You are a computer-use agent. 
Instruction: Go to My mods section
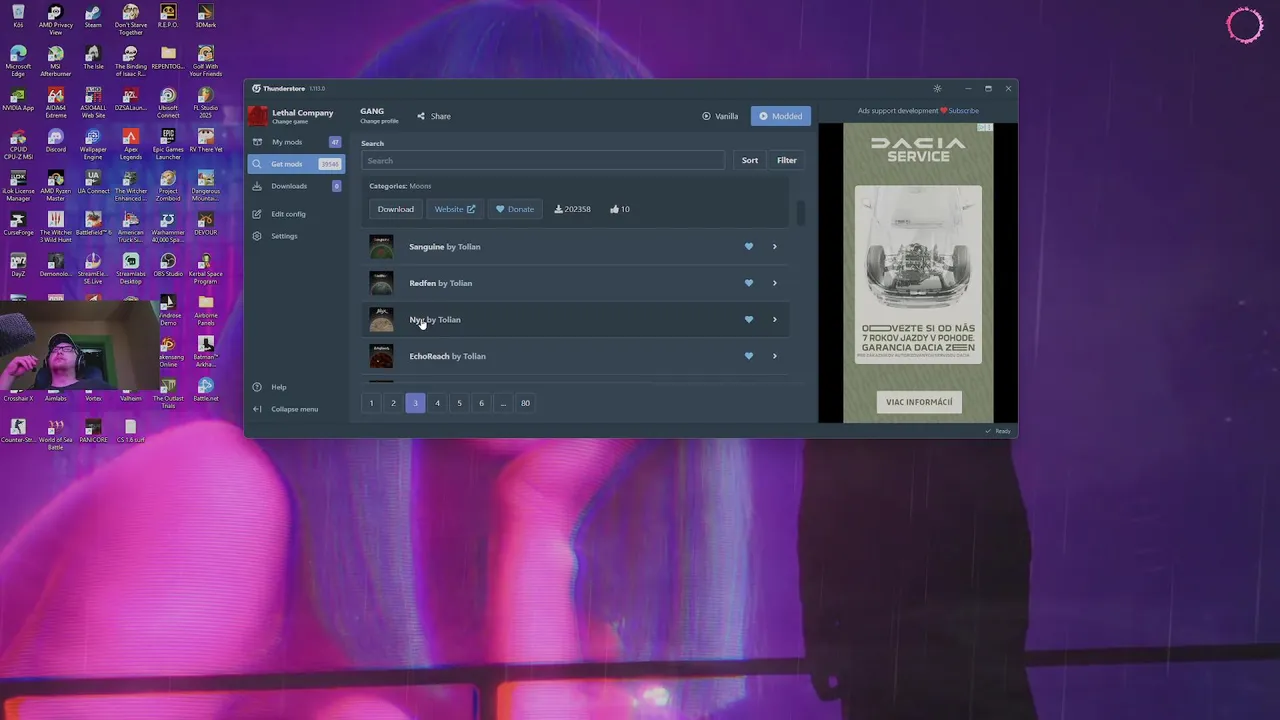click(x=296, y=142)
